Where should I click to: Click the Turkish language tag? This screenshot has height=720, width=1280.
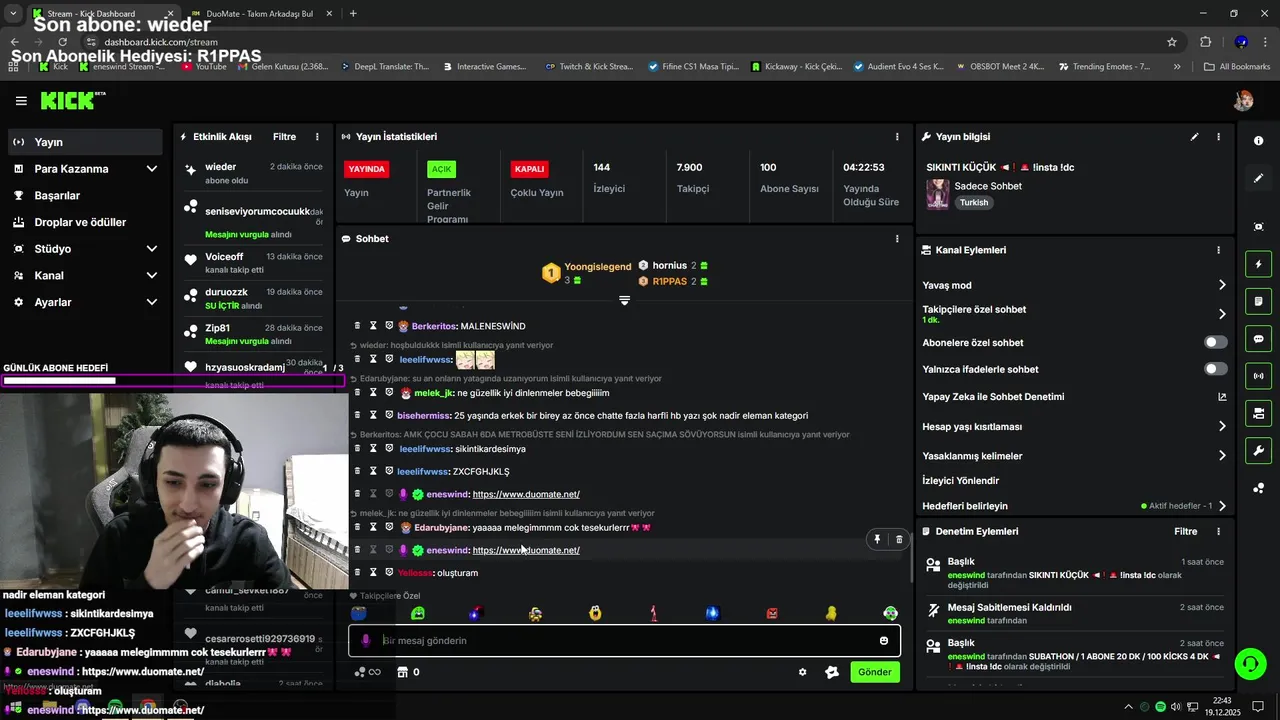(x=974, y=202)
